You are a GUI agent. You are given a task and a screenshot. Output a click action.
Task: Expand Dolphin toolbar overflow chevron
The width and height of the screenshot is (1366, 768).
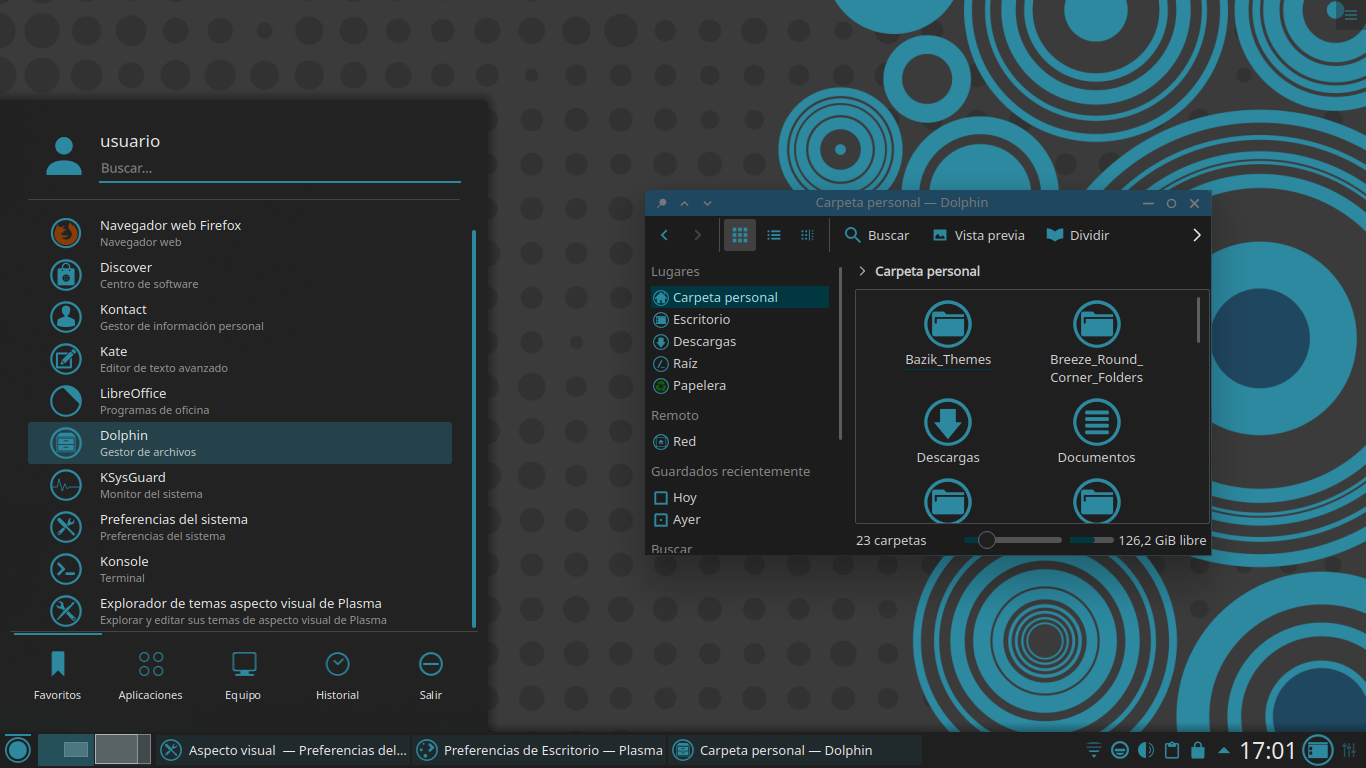1196,235
